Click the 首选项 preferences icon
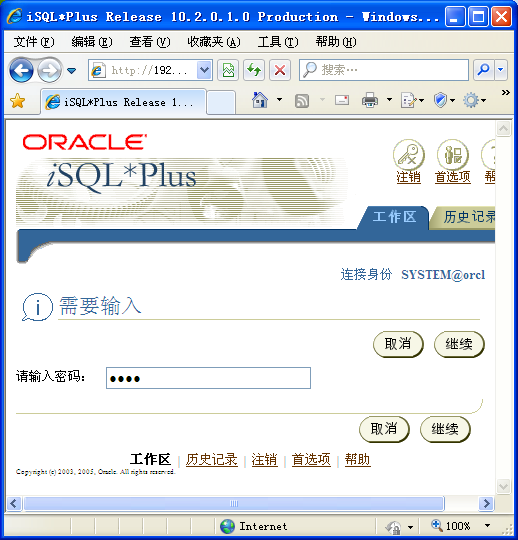This screenshot has width=518, height=540. (x=453, y=155)
